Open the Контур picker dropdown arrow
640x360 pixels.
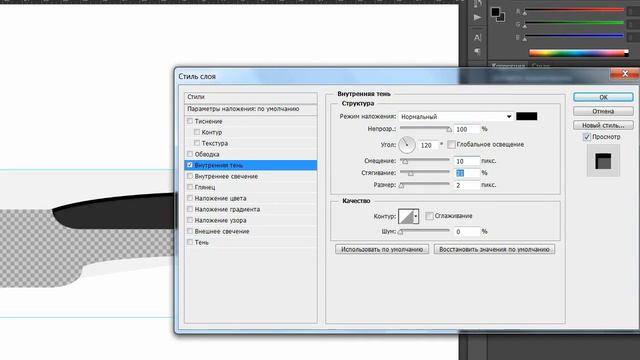coord(416,216)
